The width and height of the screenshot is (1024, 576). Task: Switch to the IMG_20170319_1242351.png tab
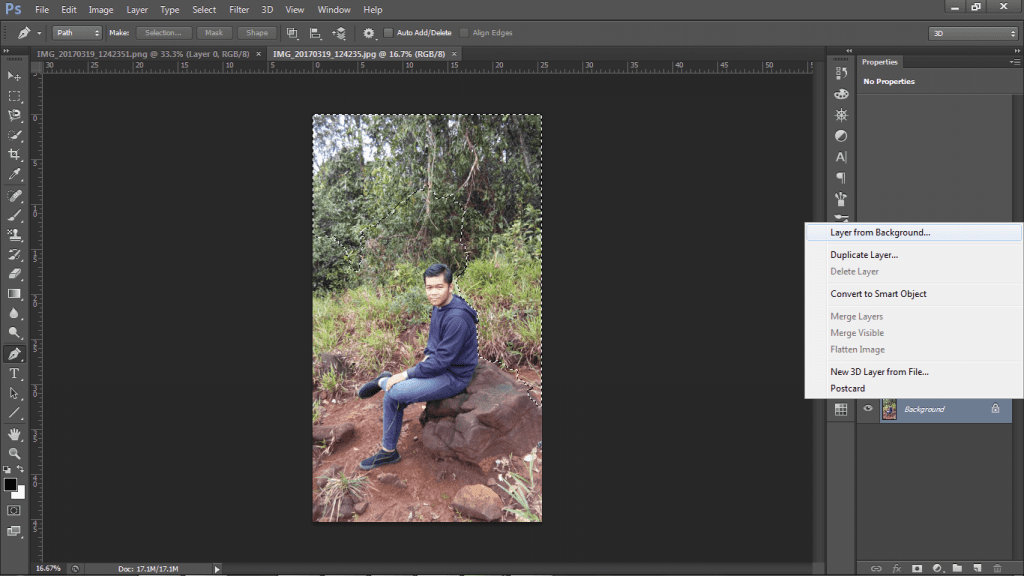144,53
